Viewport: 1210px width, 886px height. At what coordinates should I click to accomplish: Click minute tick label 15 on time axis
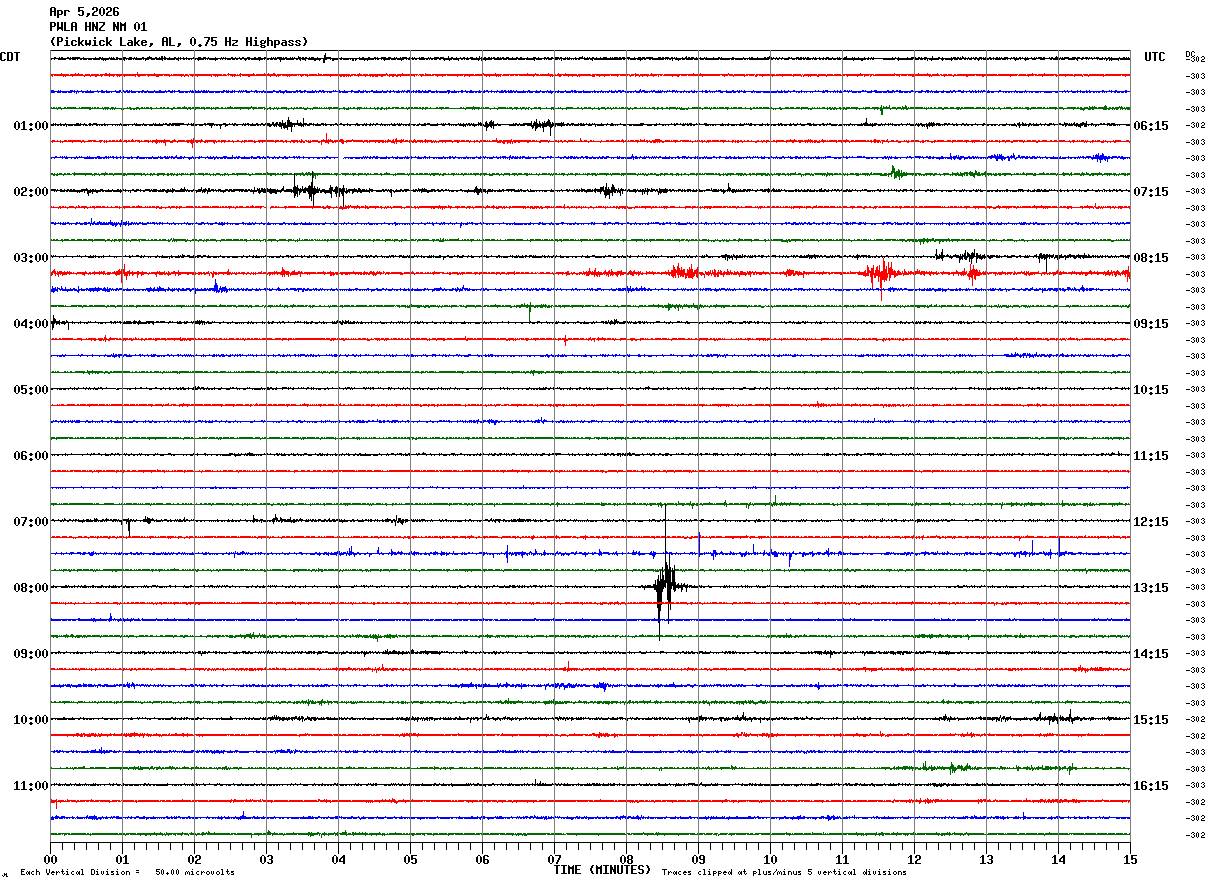coord(1130,859)
